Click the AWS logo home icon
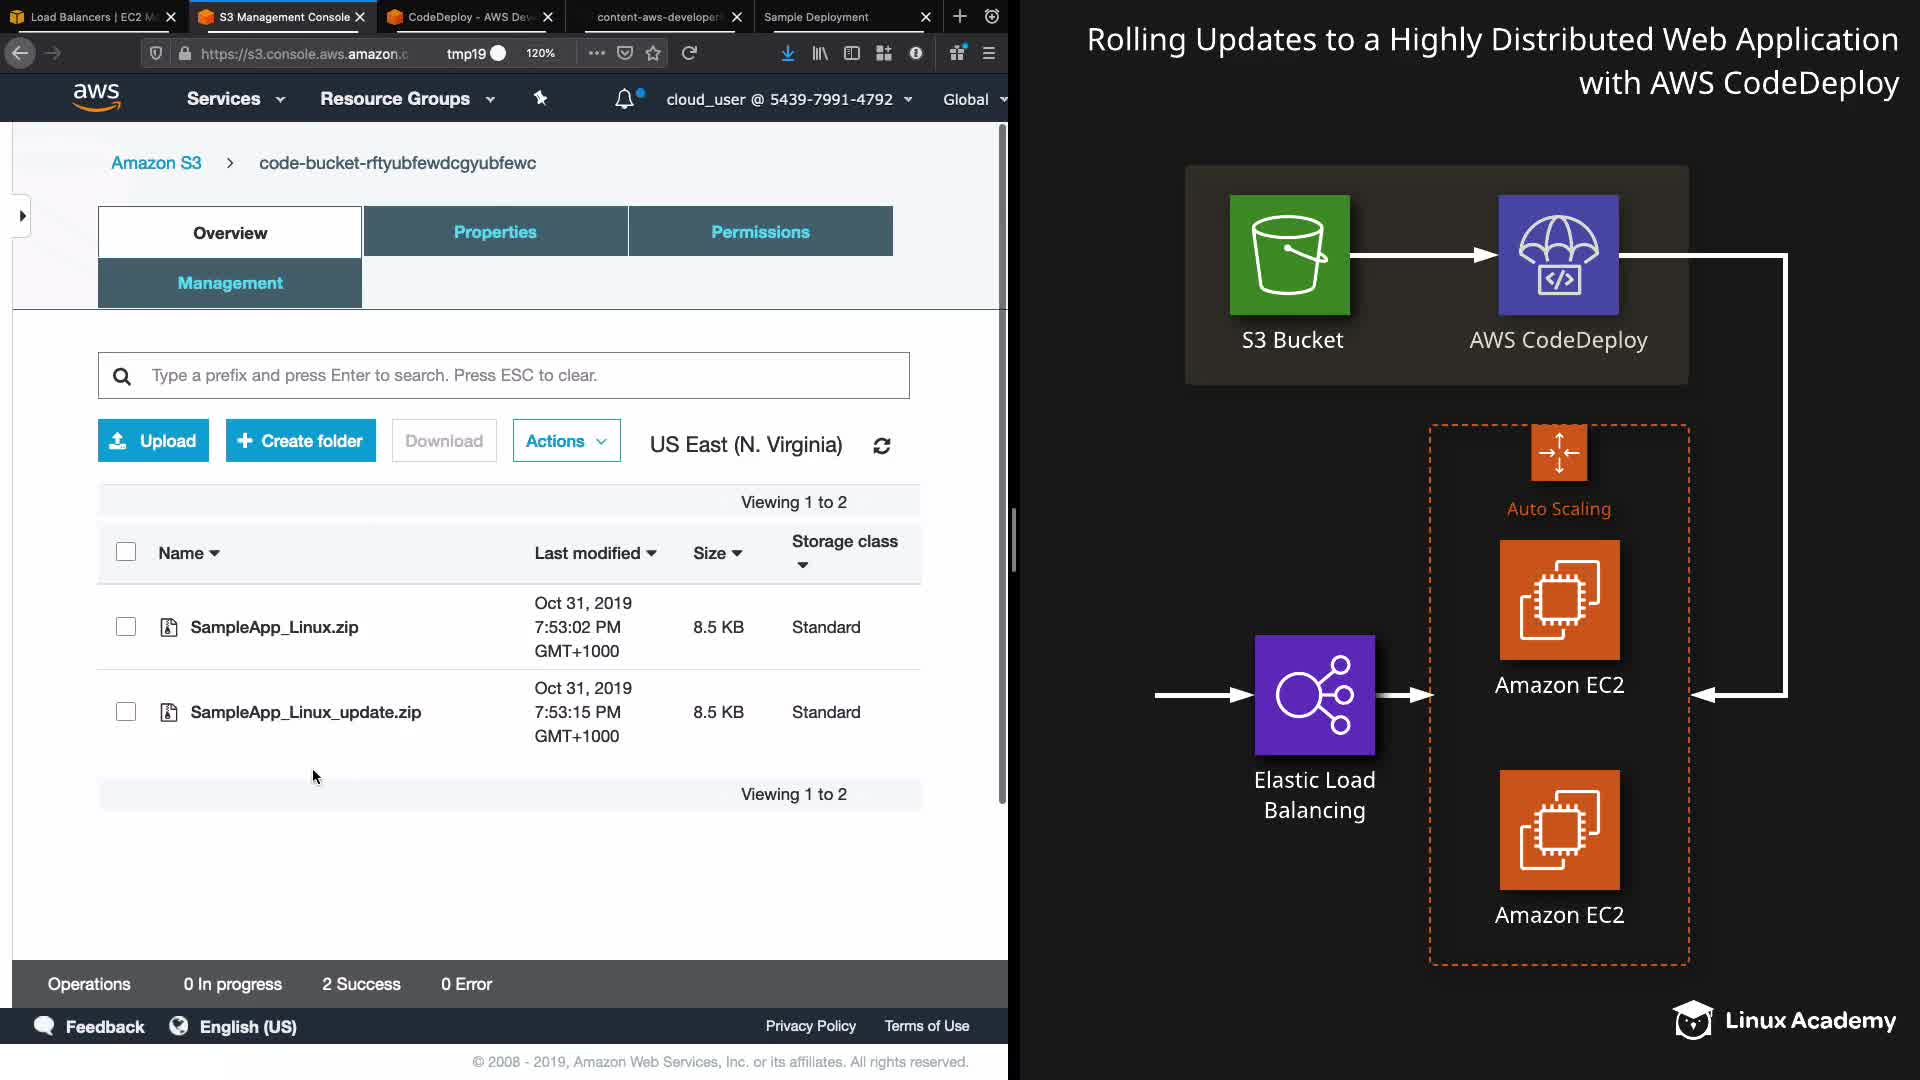This screenshot has height=1080, width=1920. click(x=96, y=98)
